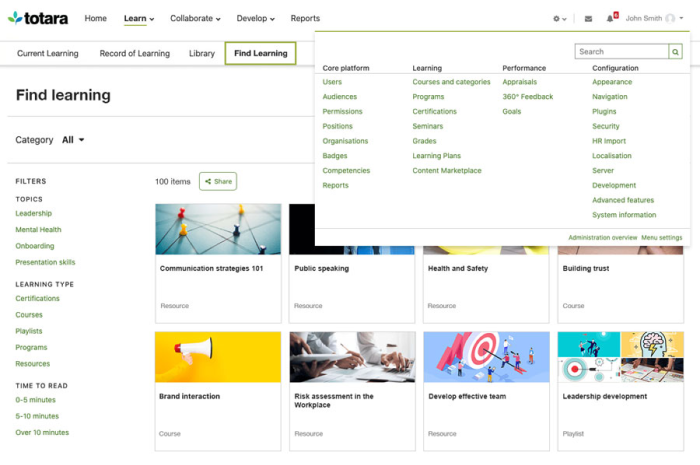This screenshot has height=465, width=700.
Task: Filter by Leadership topic
Action: (33, 213)
